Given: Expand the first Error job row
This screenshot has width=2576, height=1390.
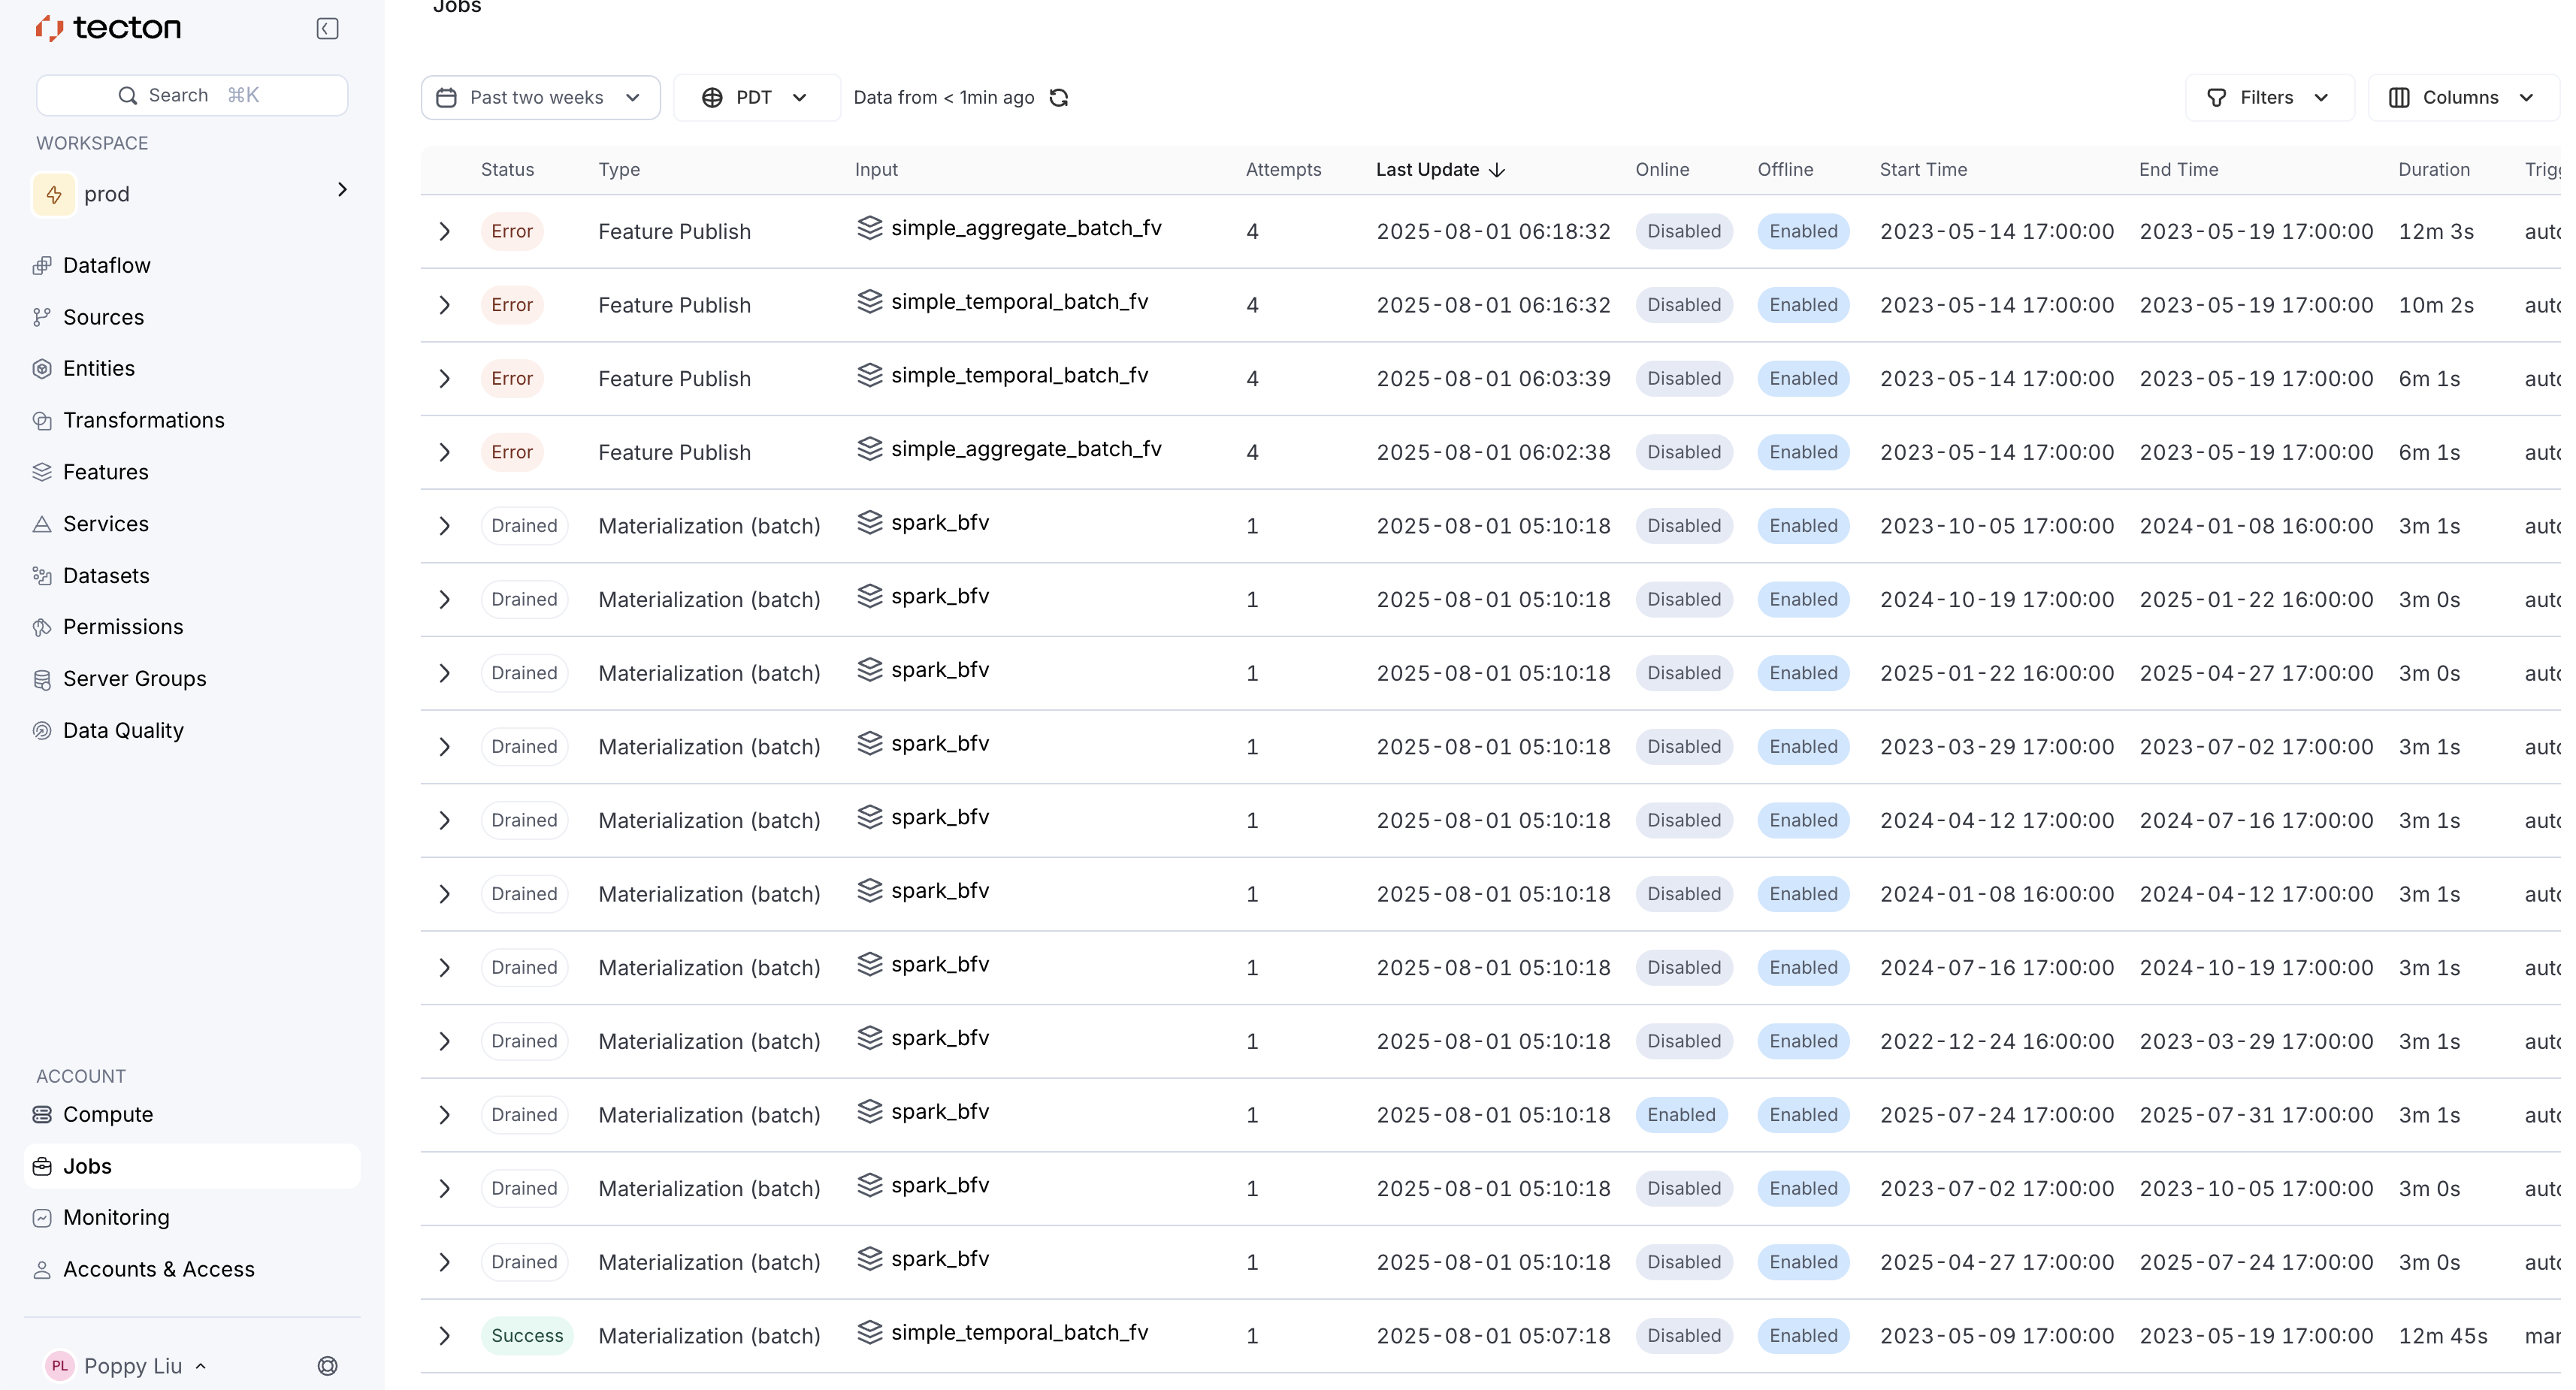Looking at the screenshot, I should click(x=445, y=231).
